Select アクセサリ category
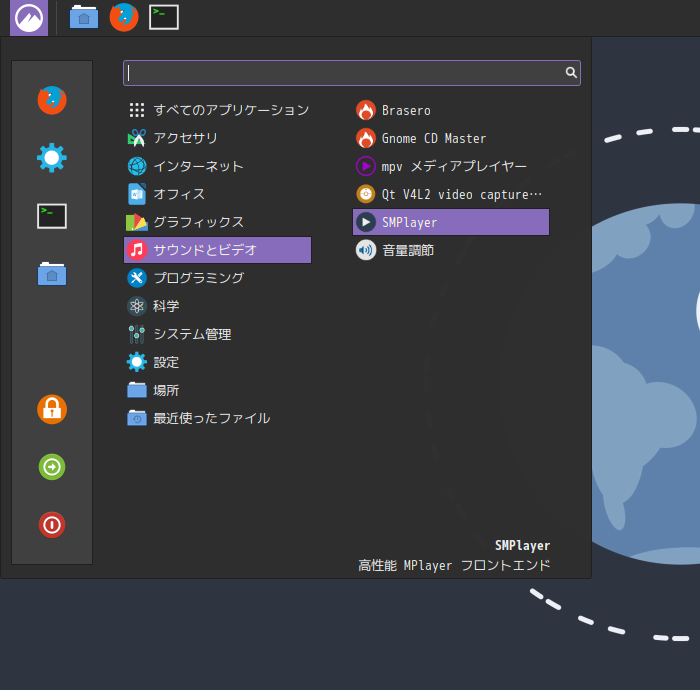 pos(217,138)
